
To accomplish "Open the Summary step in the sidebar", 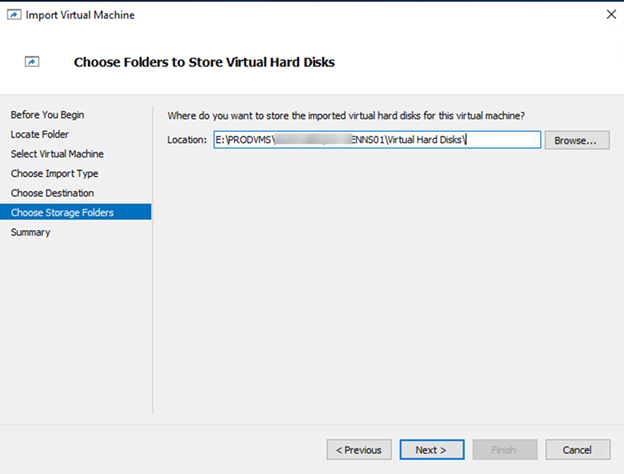I will [30, 232].
